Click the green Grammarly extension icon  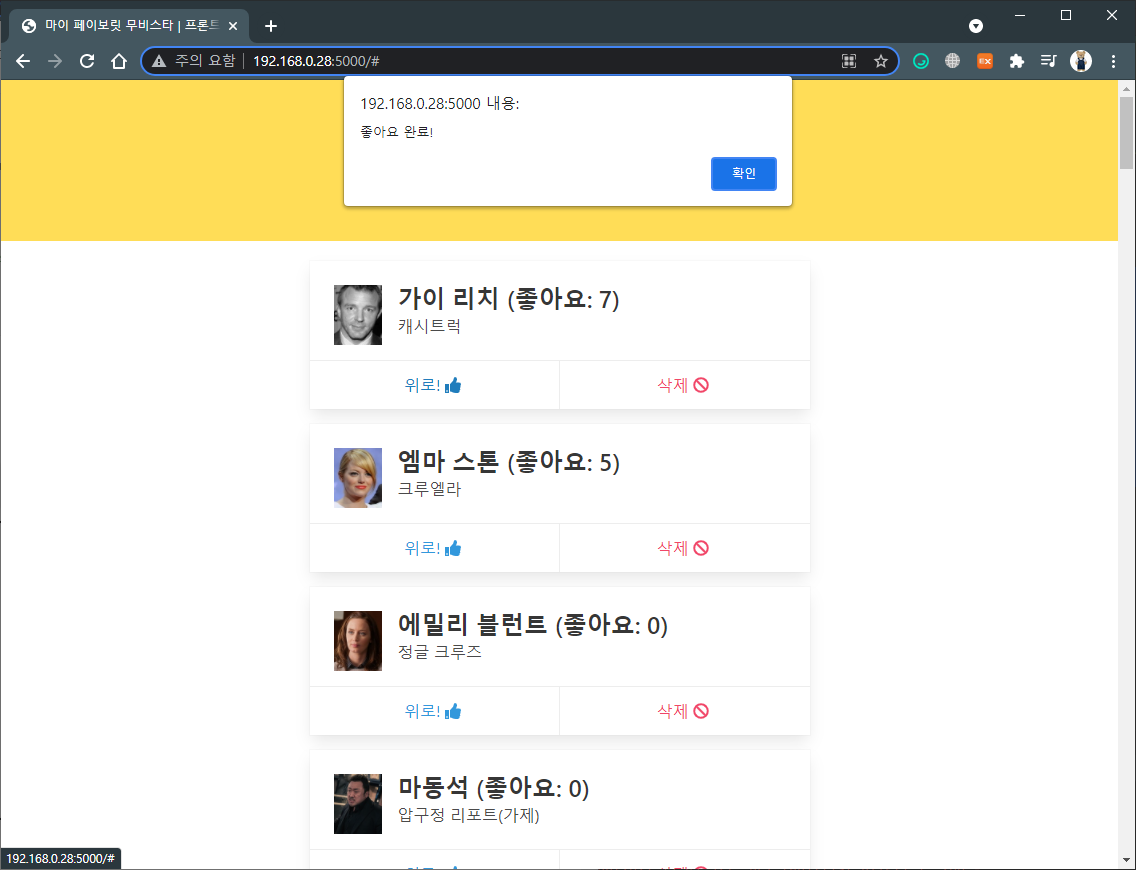pyautogui.click(x=921, y=62)
